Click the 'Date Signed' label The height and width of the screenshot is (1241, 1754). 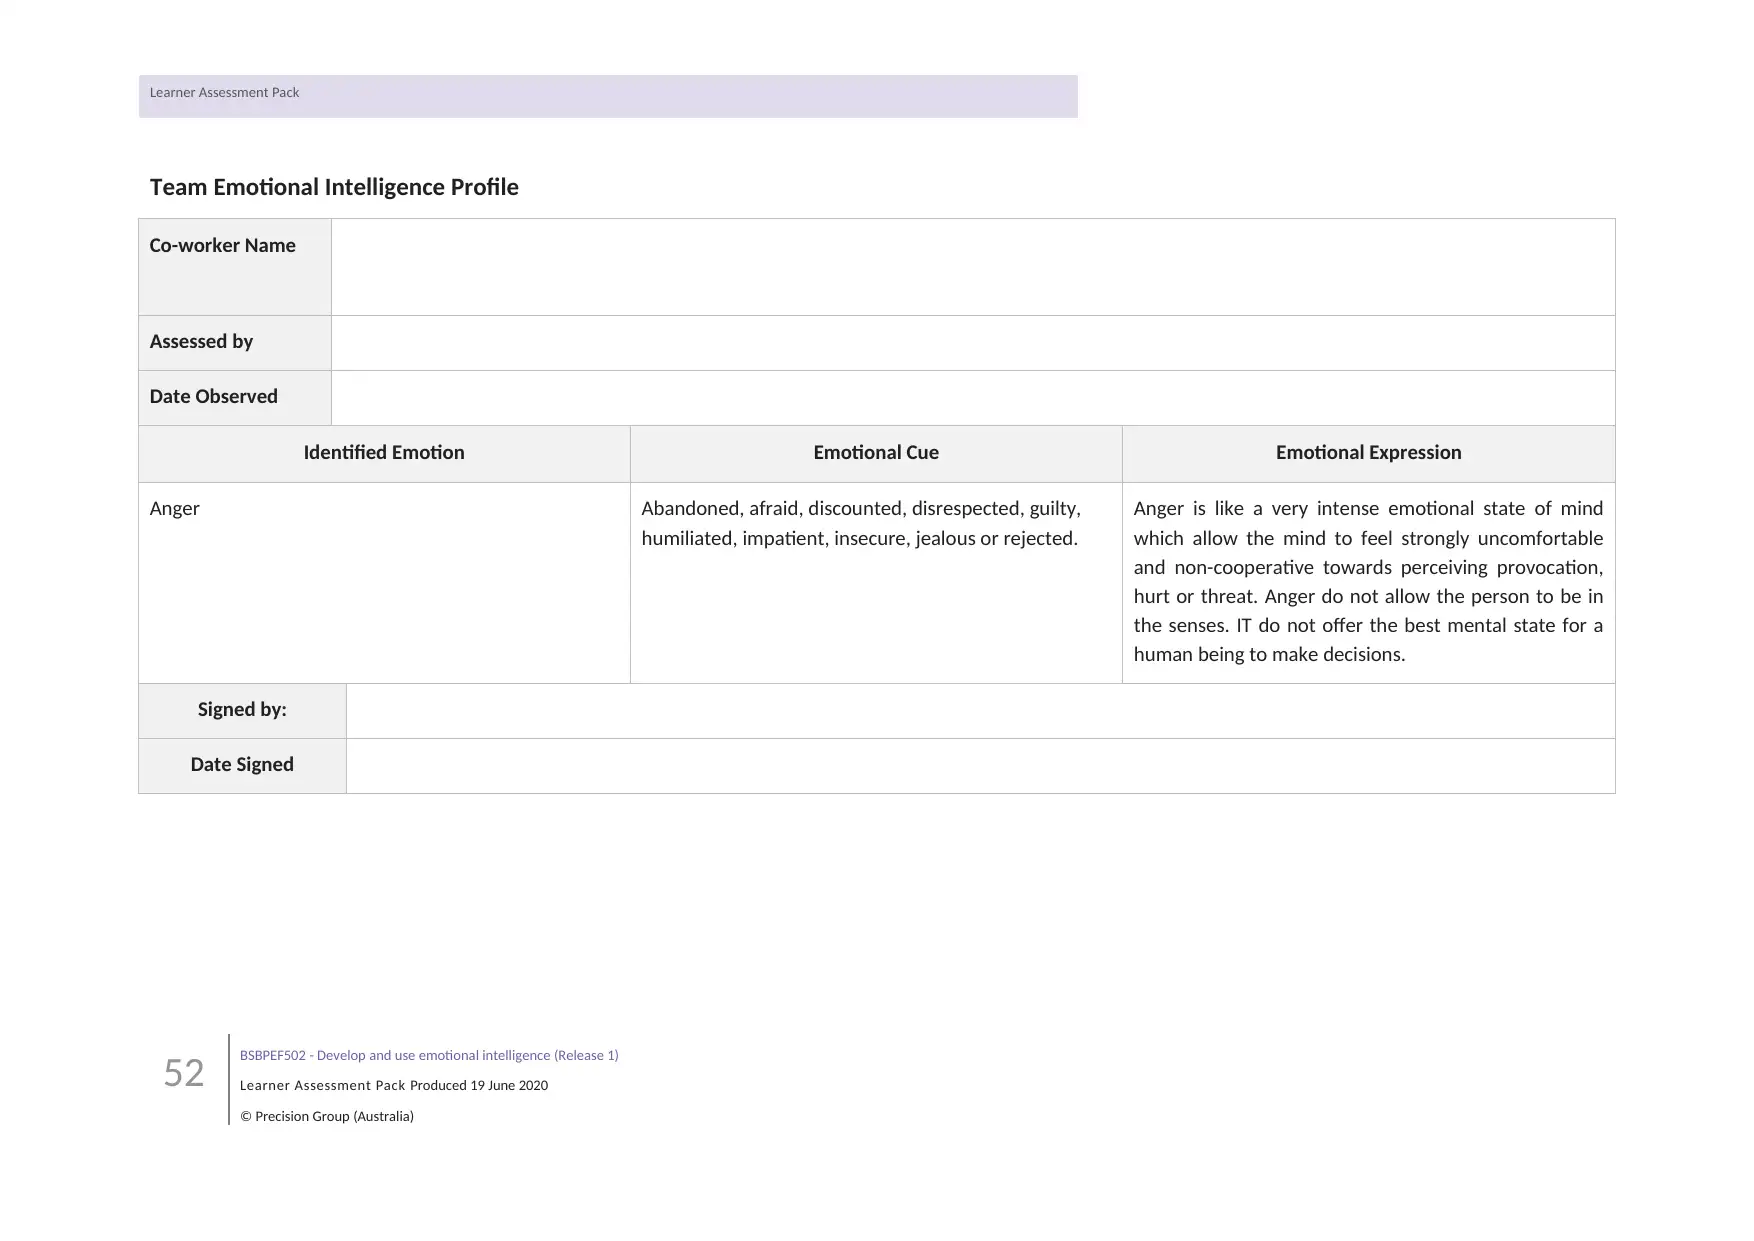point(242,764)
